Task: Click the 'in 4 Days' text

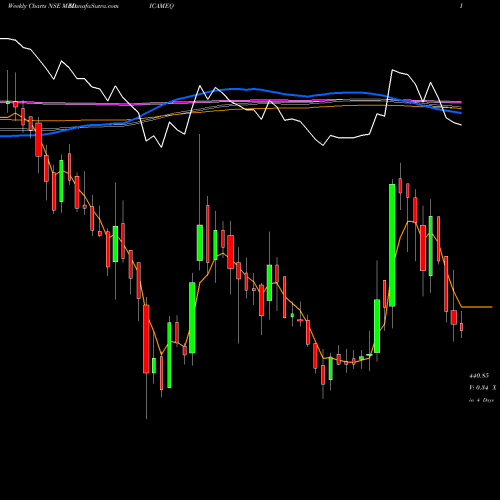Action: coord(481,400)
